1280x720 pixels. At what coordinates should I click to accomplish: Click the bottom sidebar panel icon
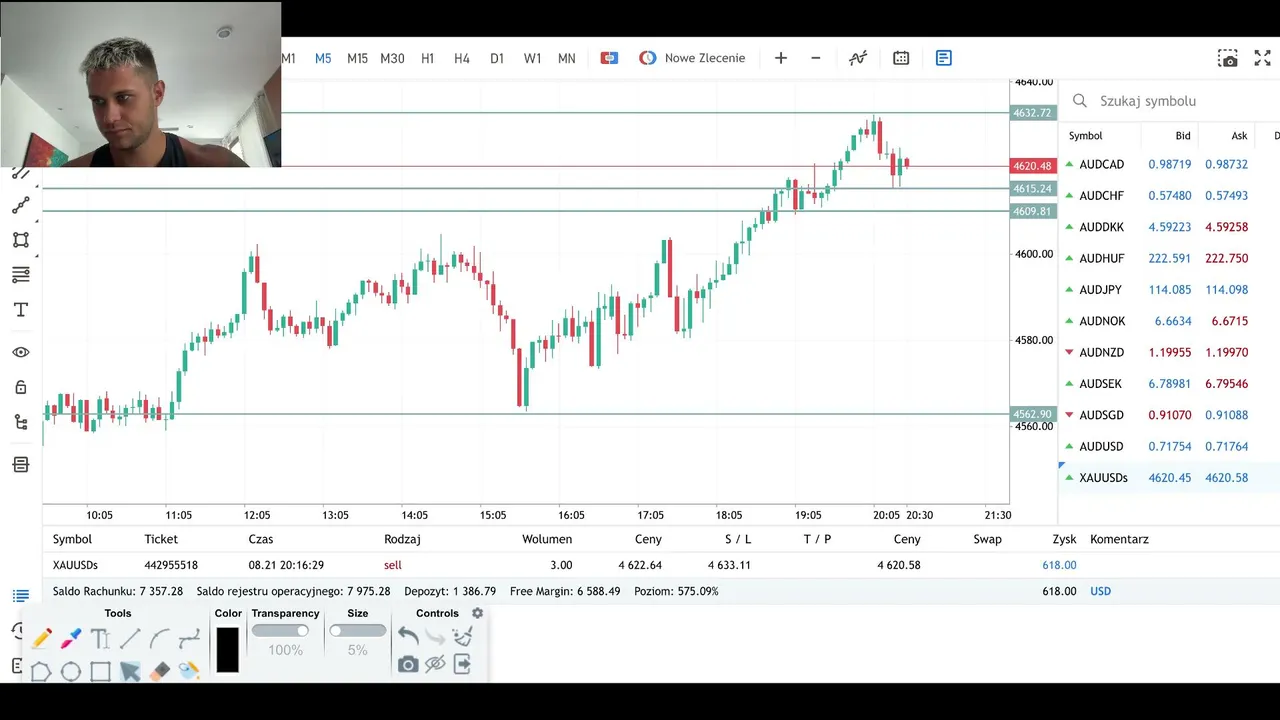pyautogui.click(x=20, y=464)
